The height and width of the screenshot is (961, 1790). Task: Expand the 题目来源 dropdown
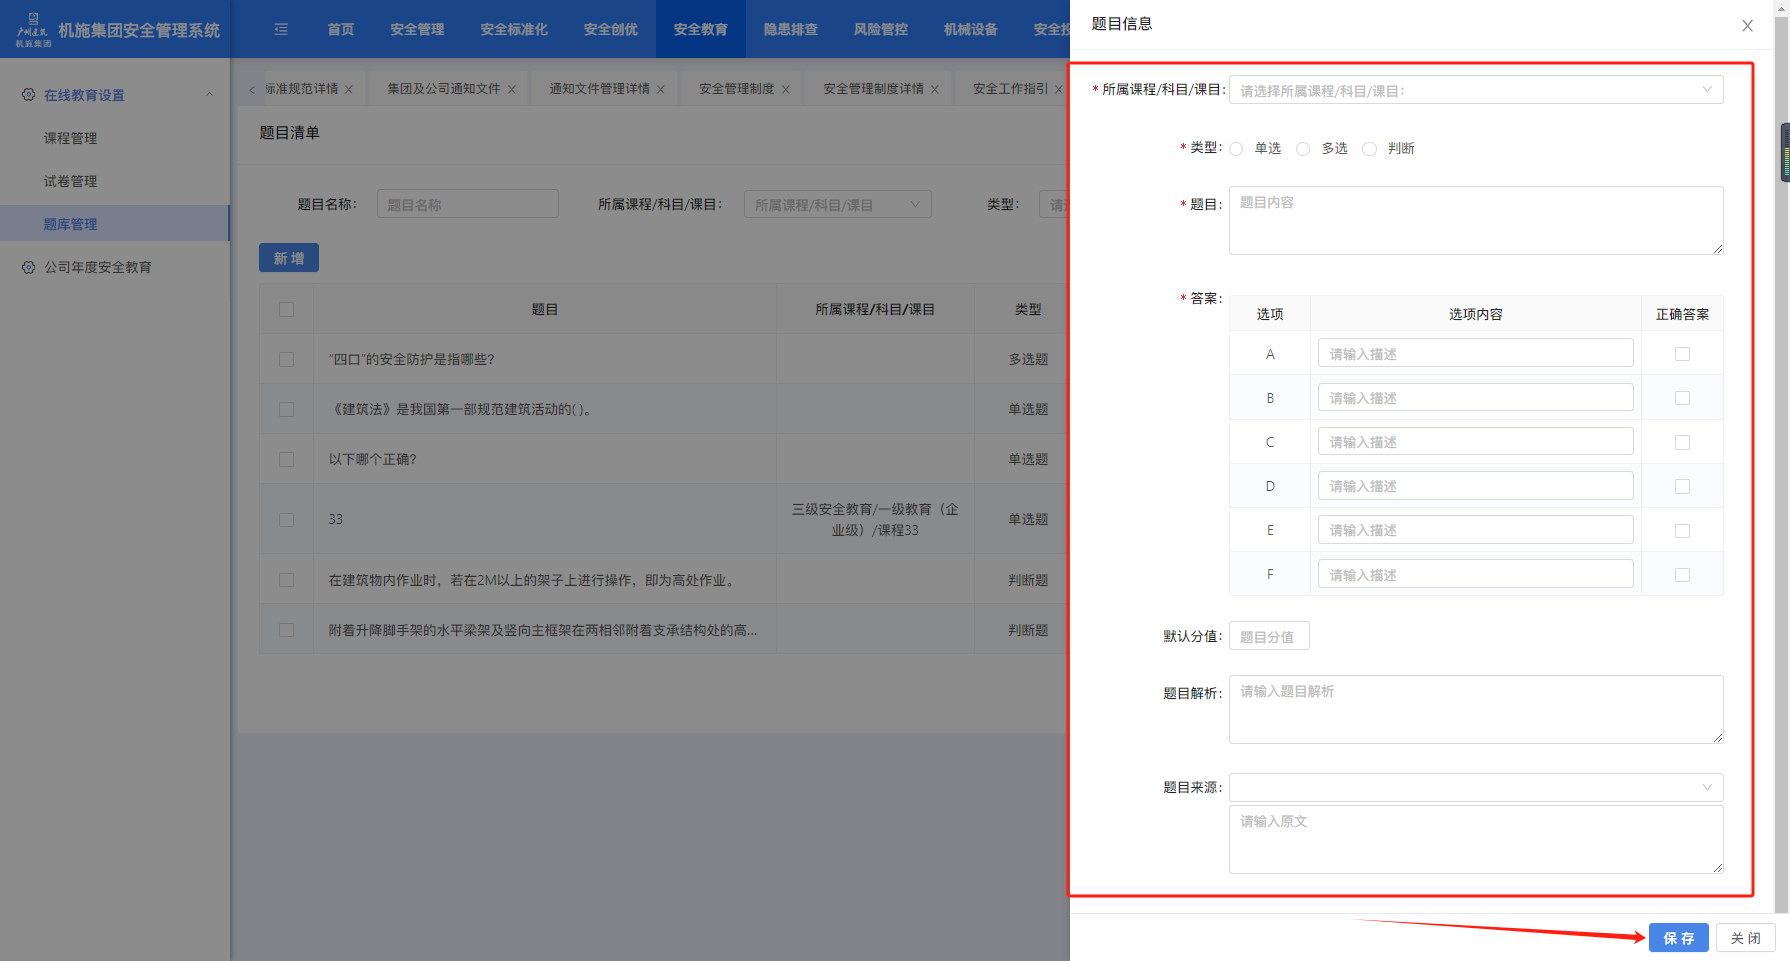(1475, 787)
